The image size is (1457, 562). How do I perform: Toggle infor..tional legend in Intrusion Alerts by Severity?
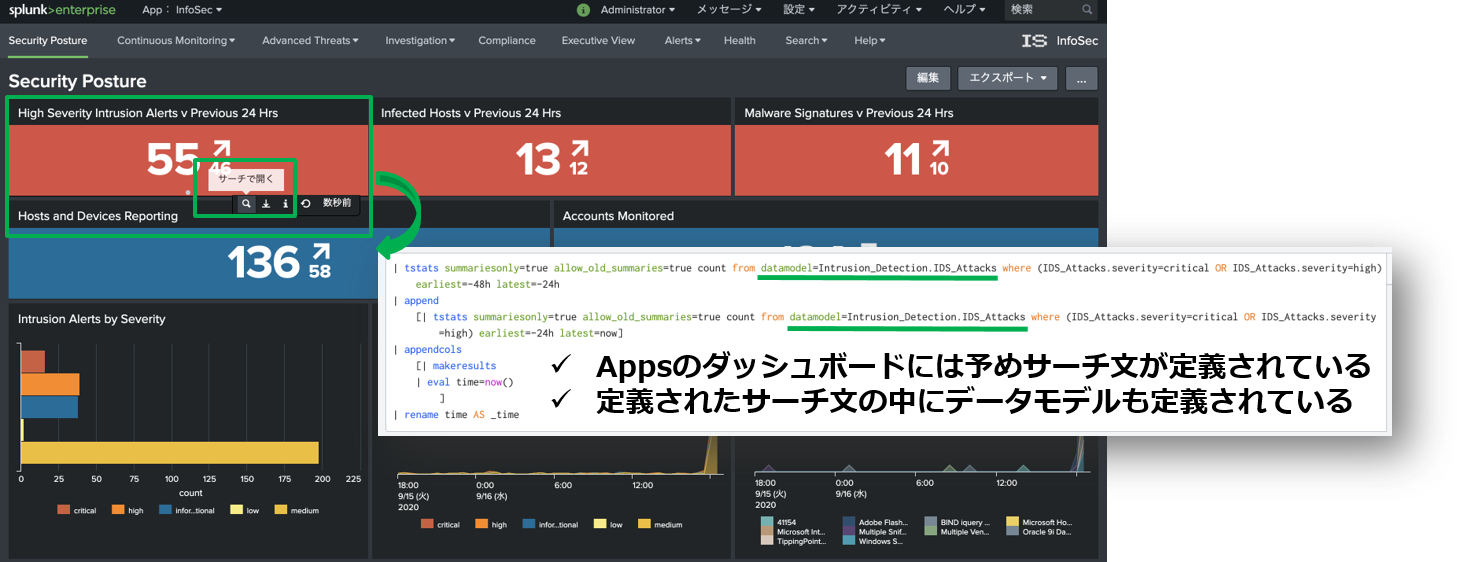pos(187,510)
